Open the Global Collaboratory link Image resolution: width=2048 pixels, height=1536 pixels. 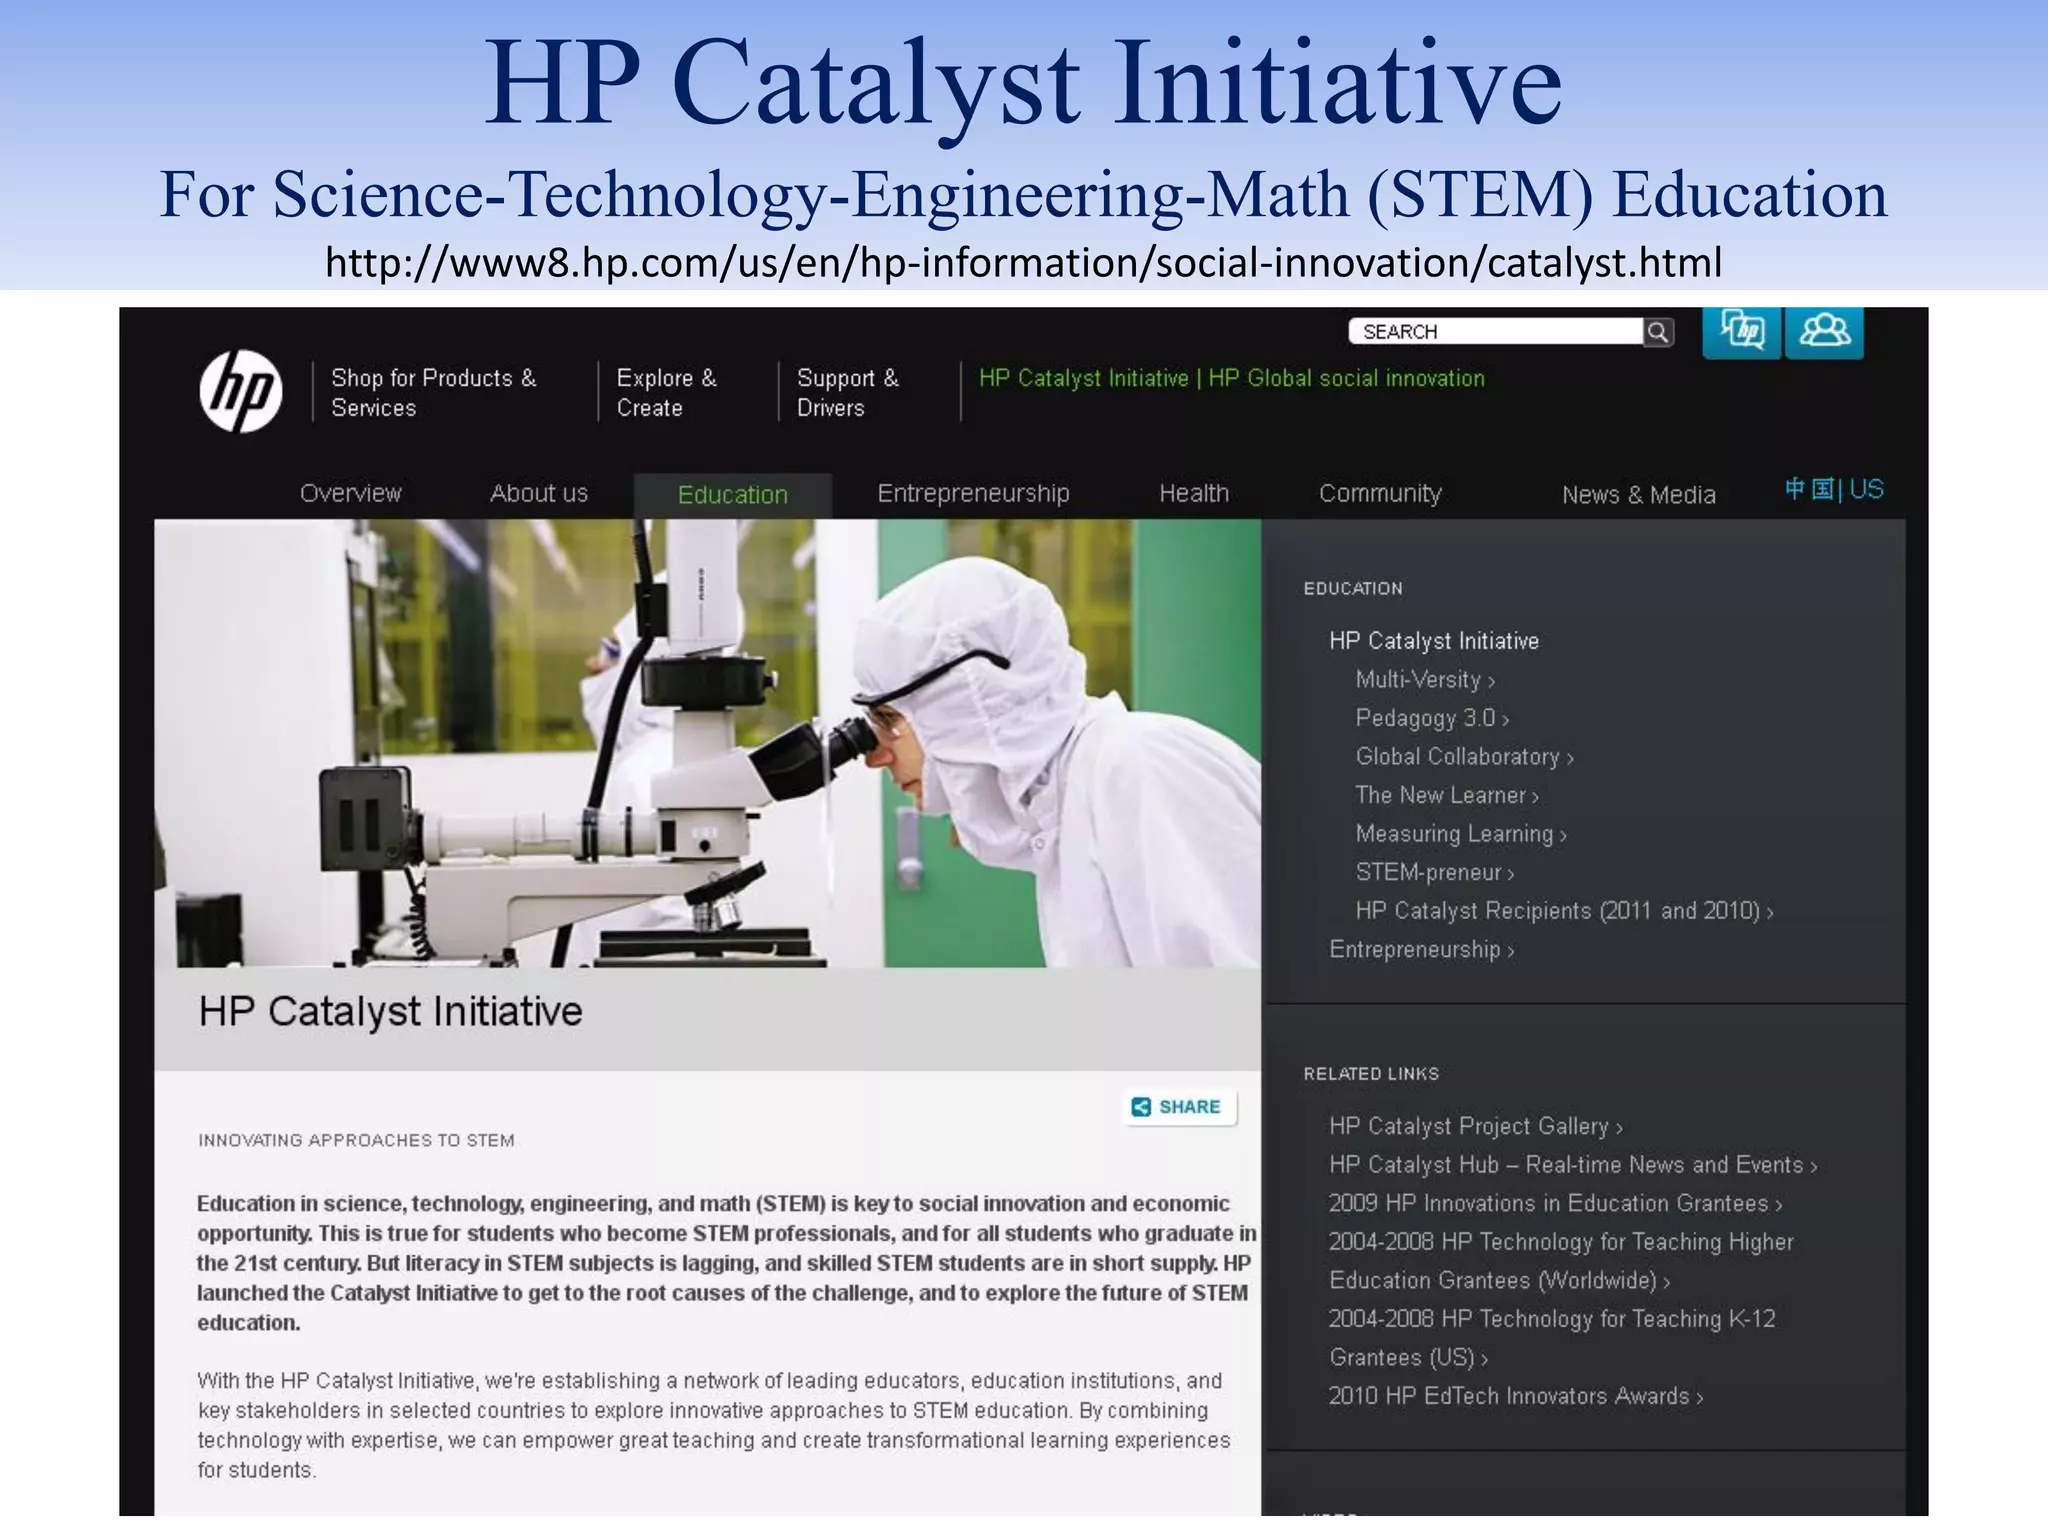pos(1464,757)
